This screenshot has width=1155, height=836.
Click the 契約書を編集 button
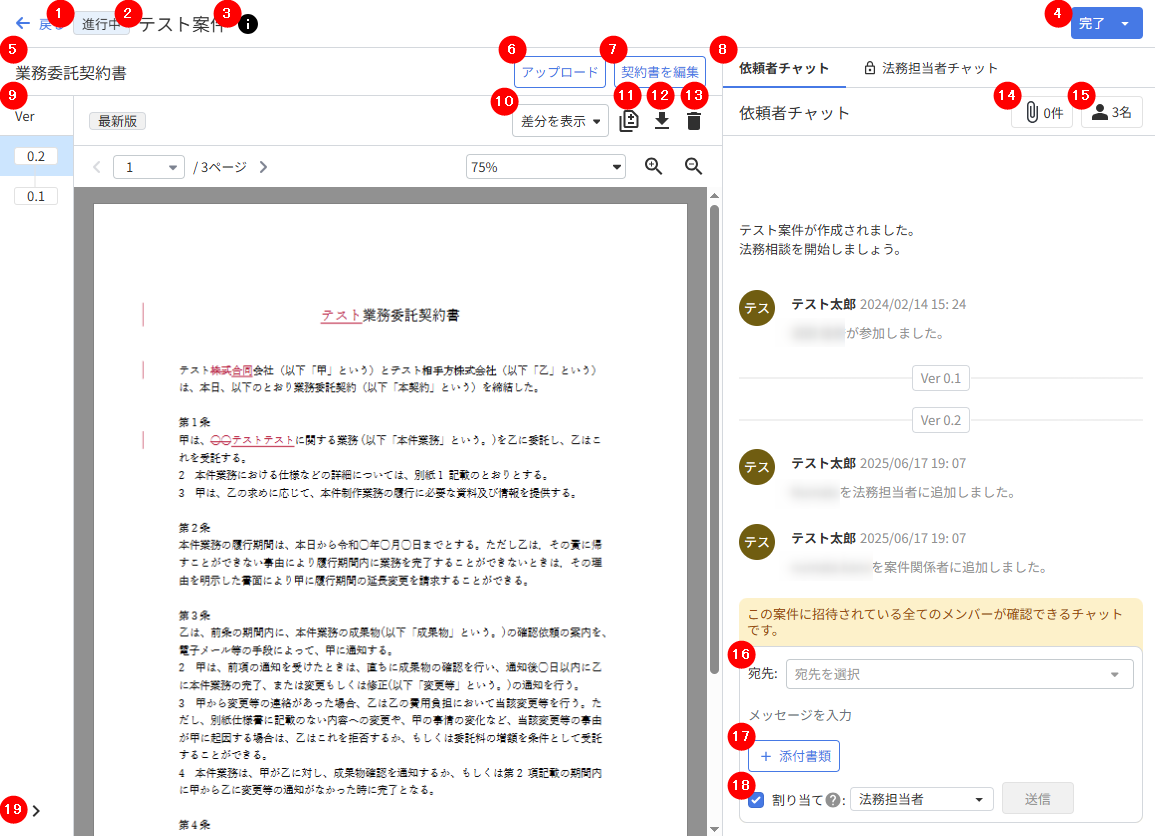click(660, 72)
